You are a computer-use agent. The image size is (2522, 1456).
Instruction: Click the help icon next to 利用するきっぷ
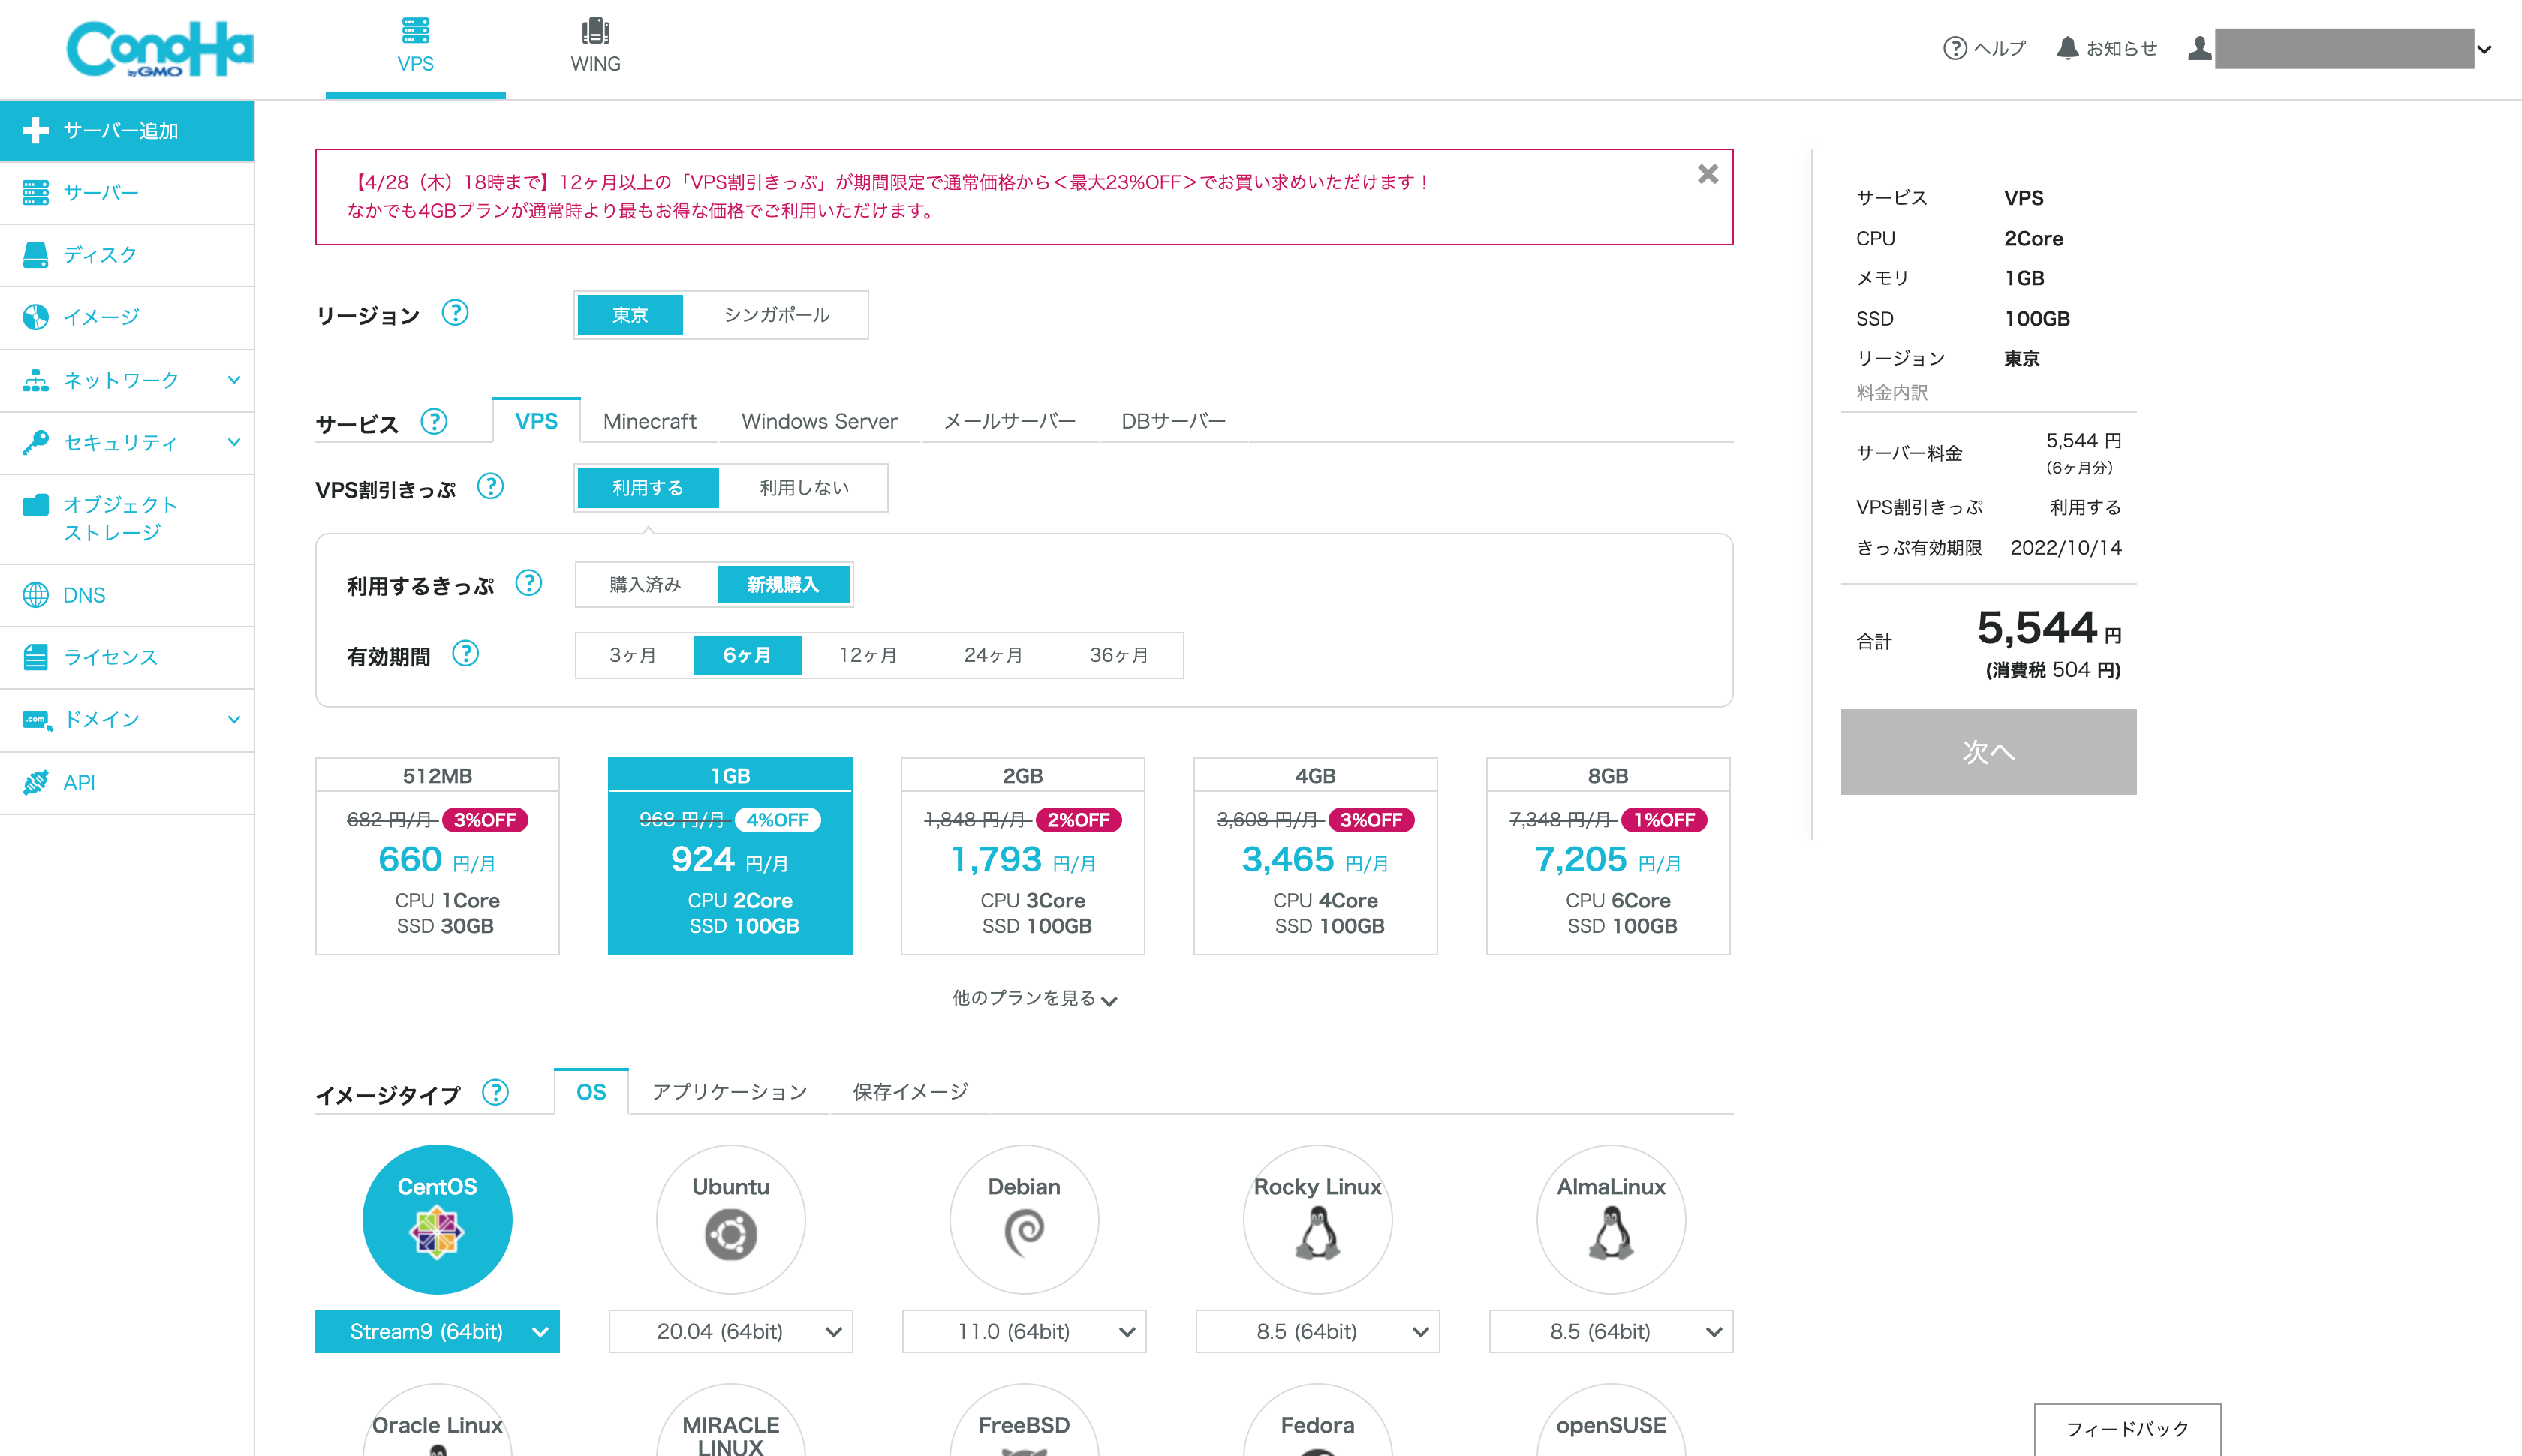click(x=528, y=582)
